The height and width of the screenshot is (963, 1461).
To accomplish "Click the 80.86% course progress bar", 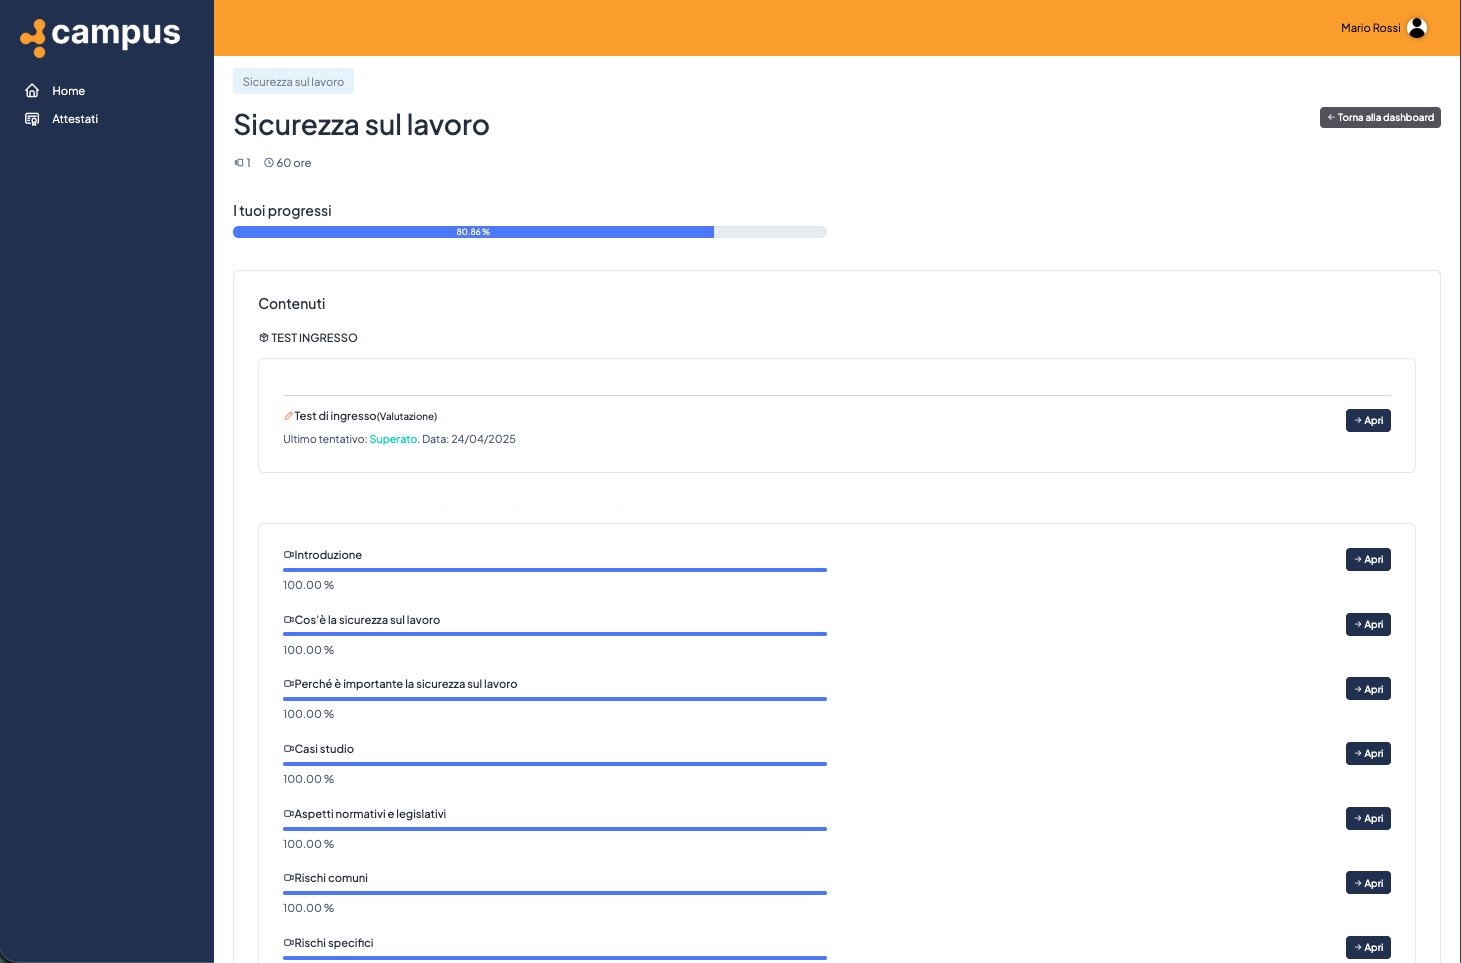I will [x=530, y=231].
